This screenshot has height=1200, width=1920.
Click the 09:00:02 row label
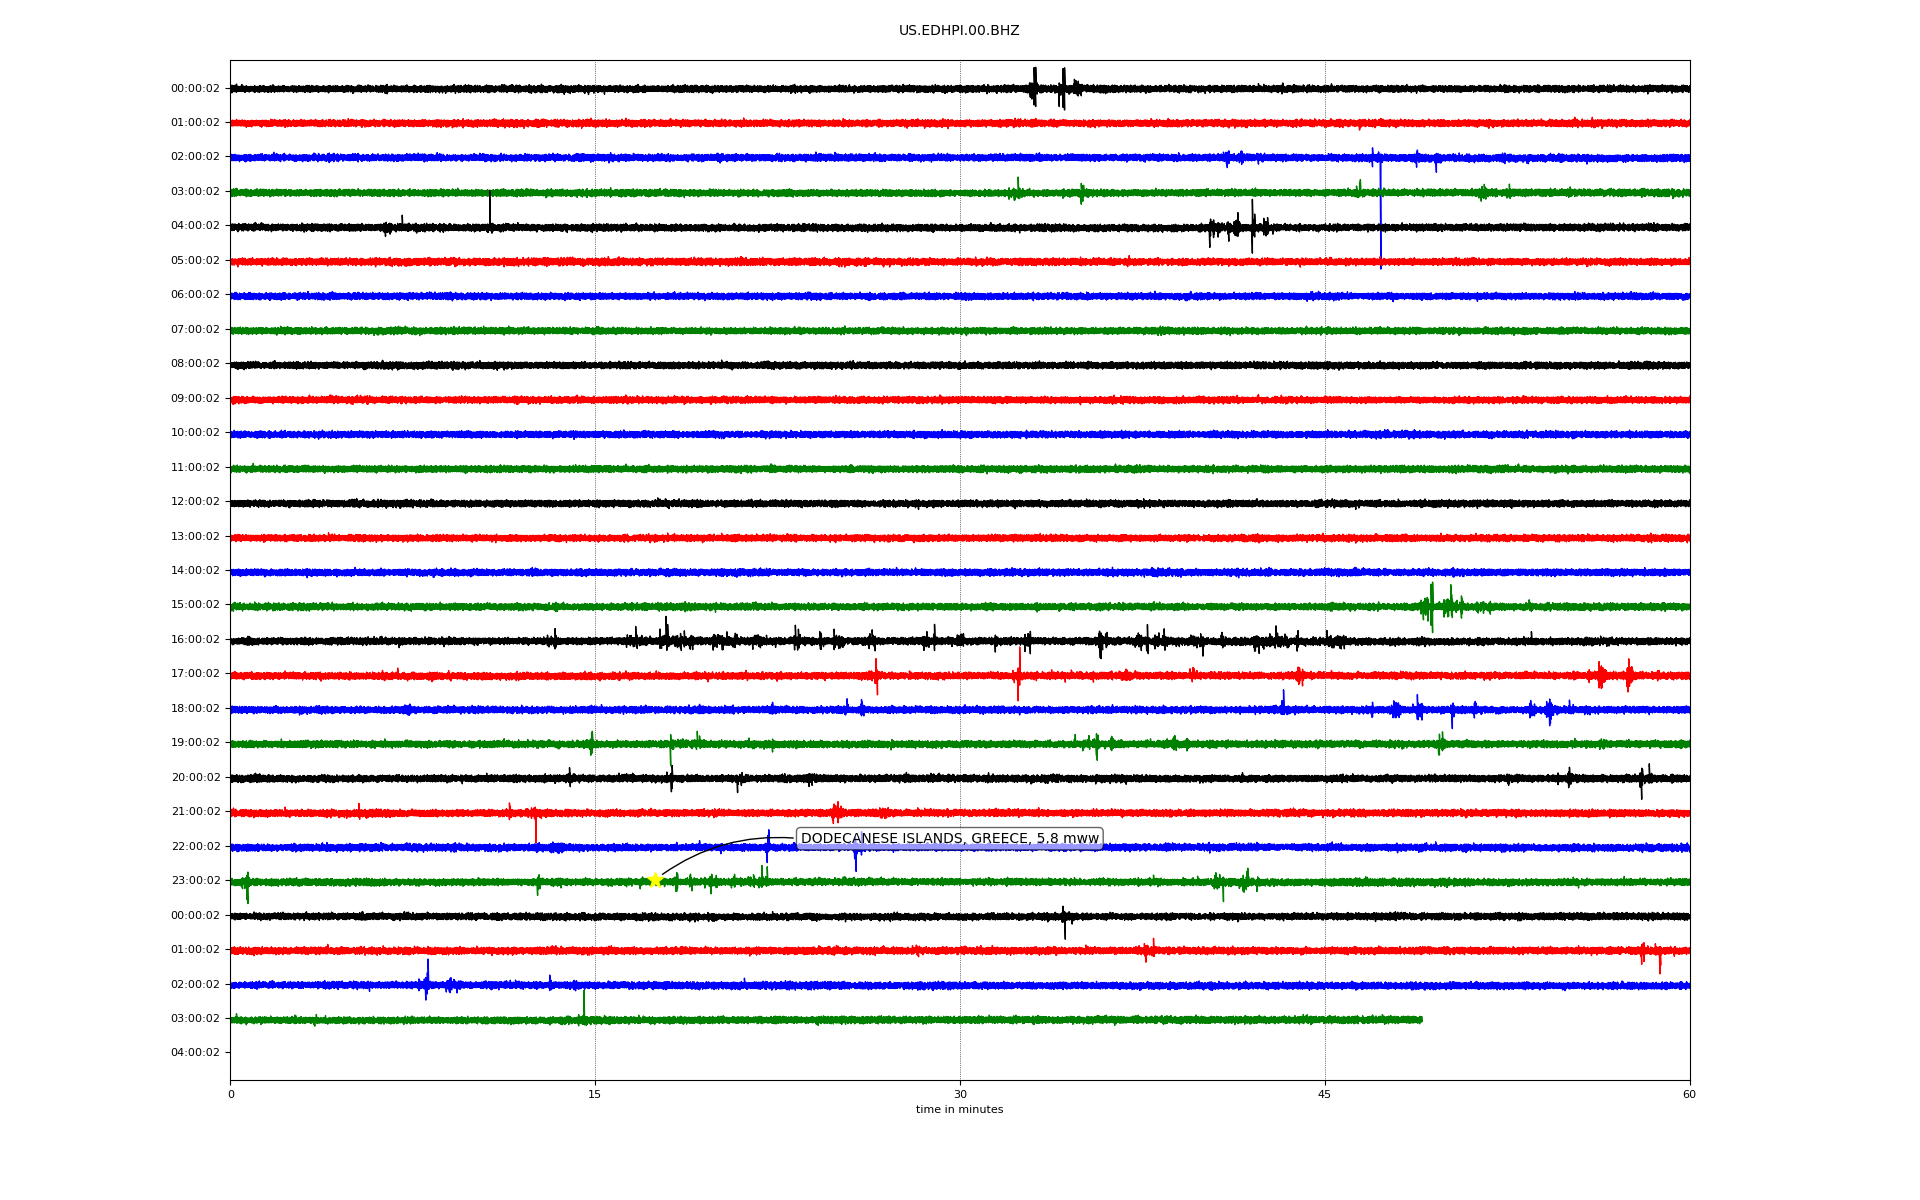(195, 398)
